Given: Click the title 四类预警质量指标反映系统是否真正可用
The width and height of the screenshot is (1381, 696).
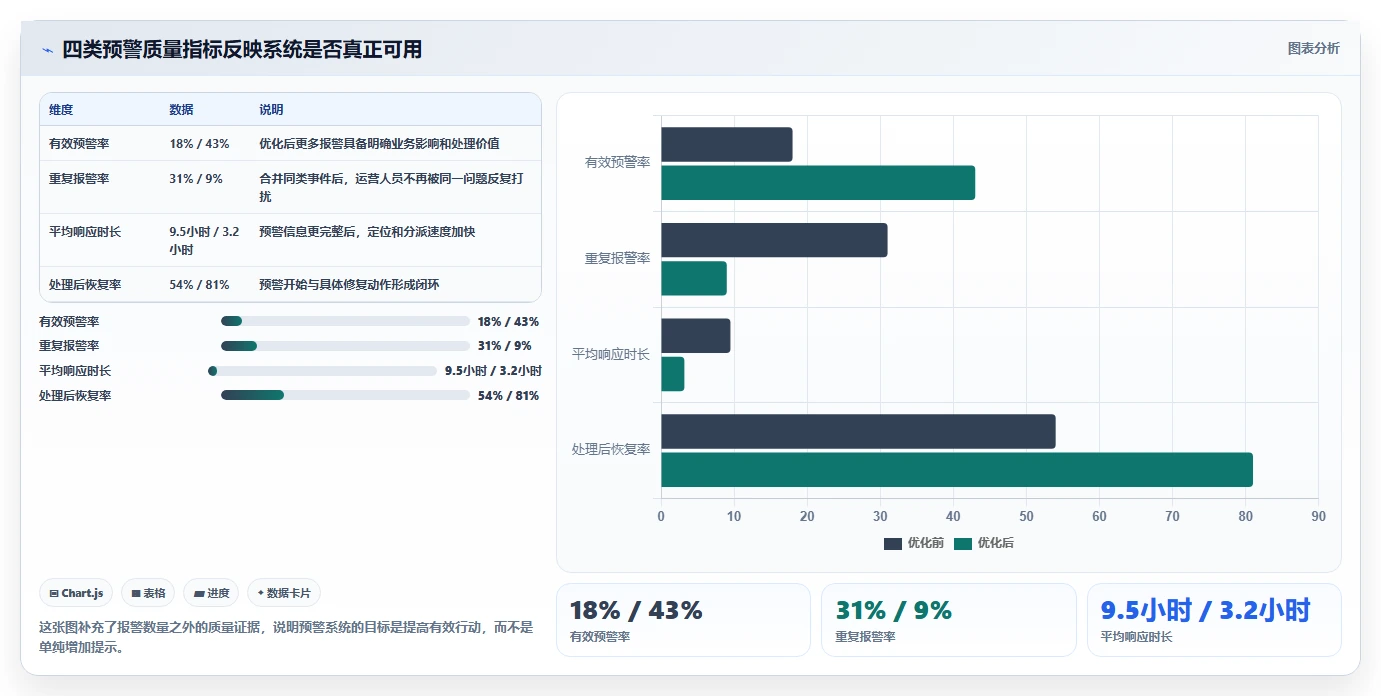Looking at the screenshot, I should click(242, 49).
